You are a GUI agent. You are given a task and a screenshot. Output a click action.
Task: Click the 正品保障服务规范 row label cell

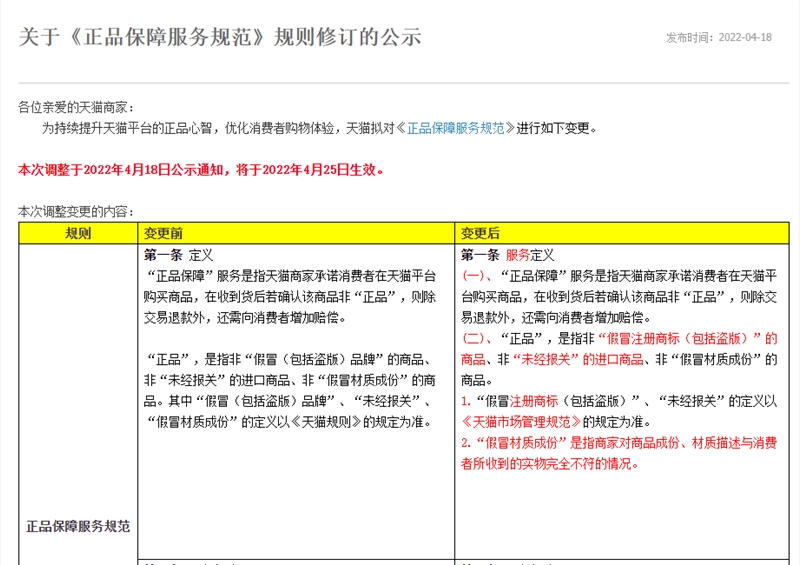click(x=78, y=526)
